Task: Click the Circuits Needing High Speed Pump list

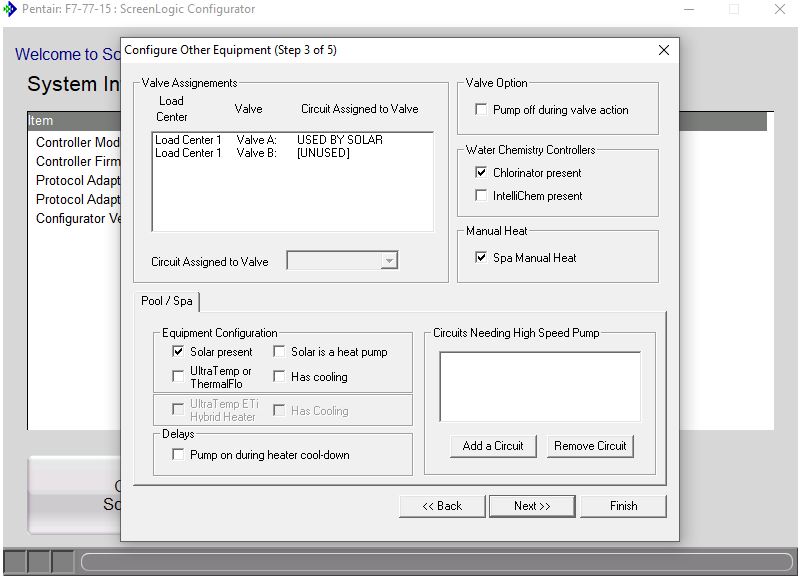Action: point(540,386)
